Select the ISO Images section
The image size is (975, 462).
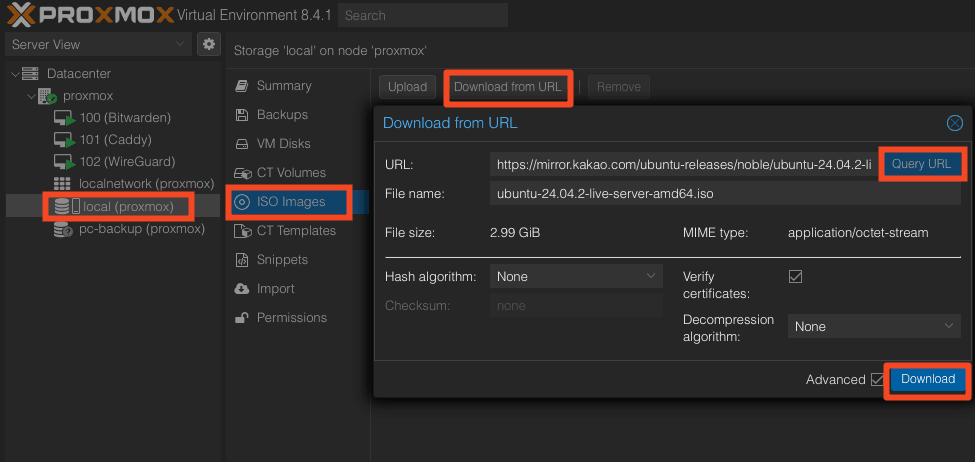pyautogui.click(x=291, y=202)
